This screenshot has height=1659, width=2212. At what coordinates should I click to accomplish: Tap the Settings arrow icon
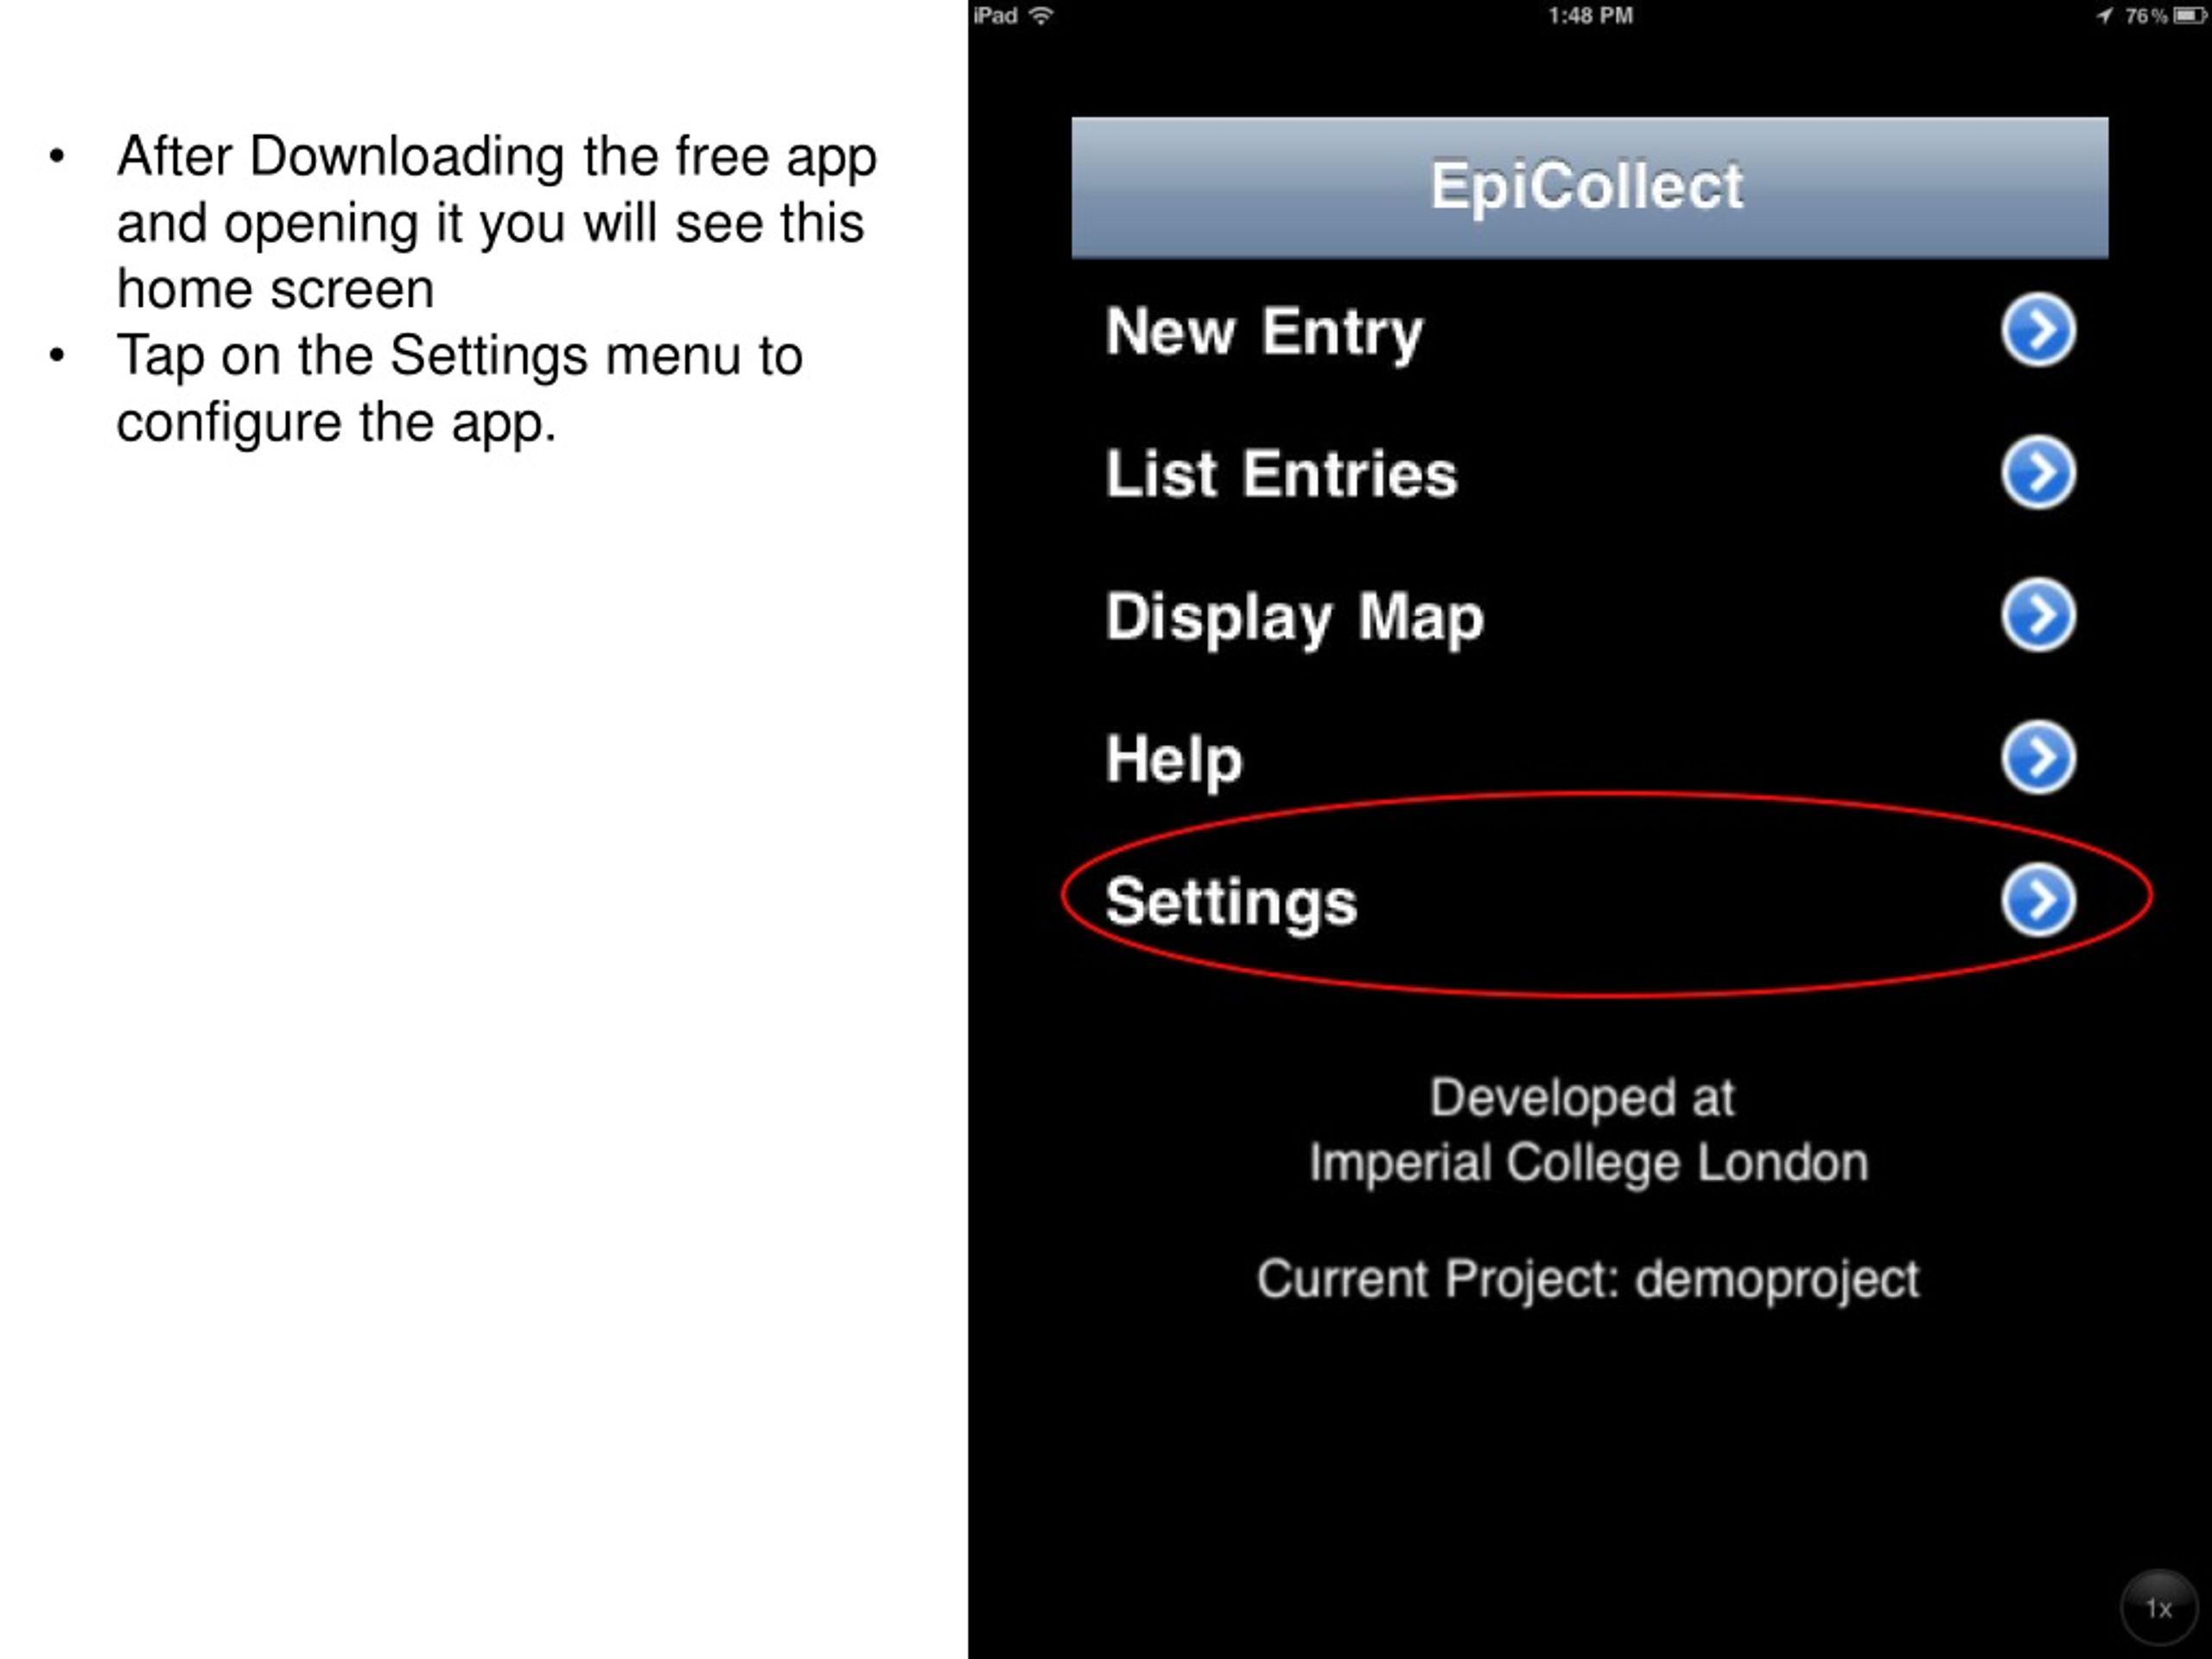click(2038, 900)
